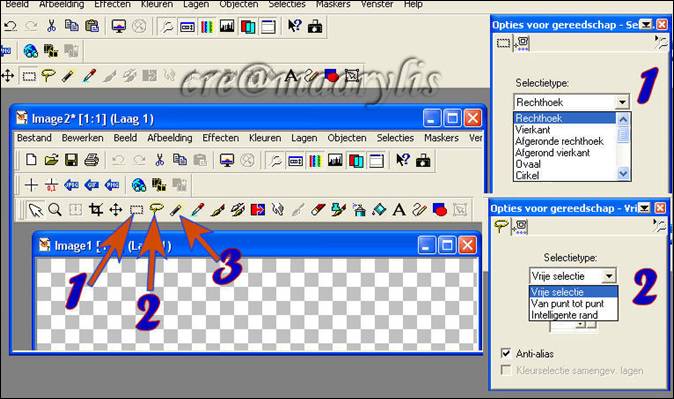Toggle the Anti-alias checkbox
The width and height of the screenshot is (674, 399).
(x=506, y=353)
